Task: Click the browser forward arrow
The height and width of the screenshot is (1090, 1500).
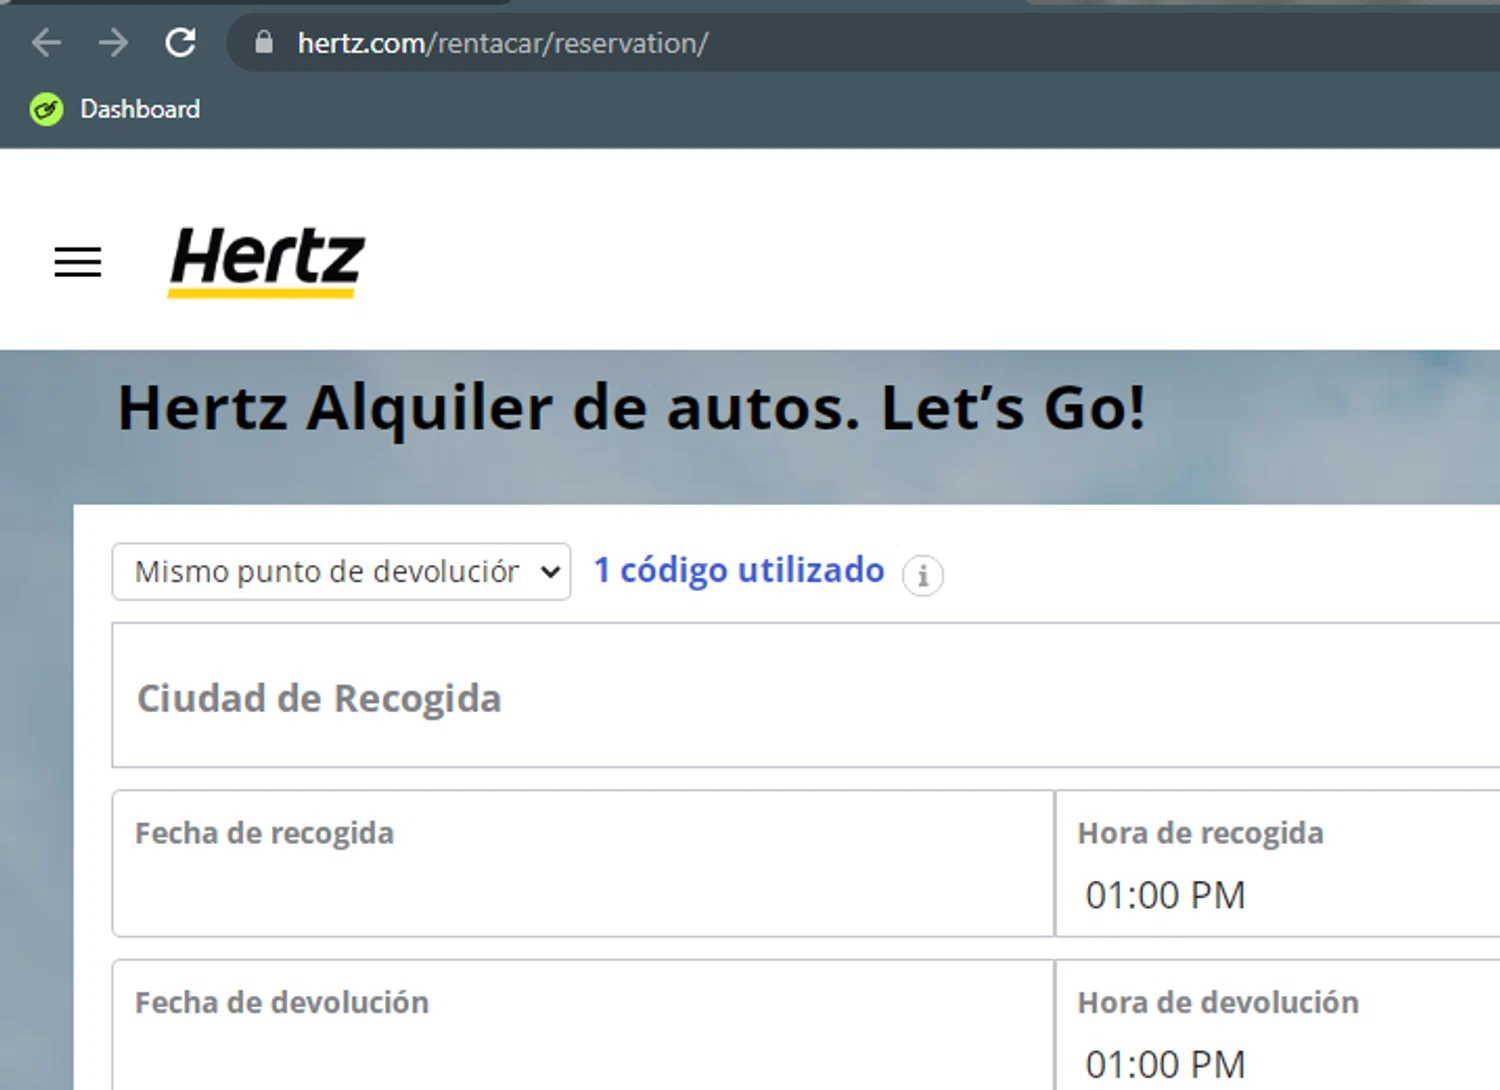Action: pyautogui.click(x=113, y=43)
